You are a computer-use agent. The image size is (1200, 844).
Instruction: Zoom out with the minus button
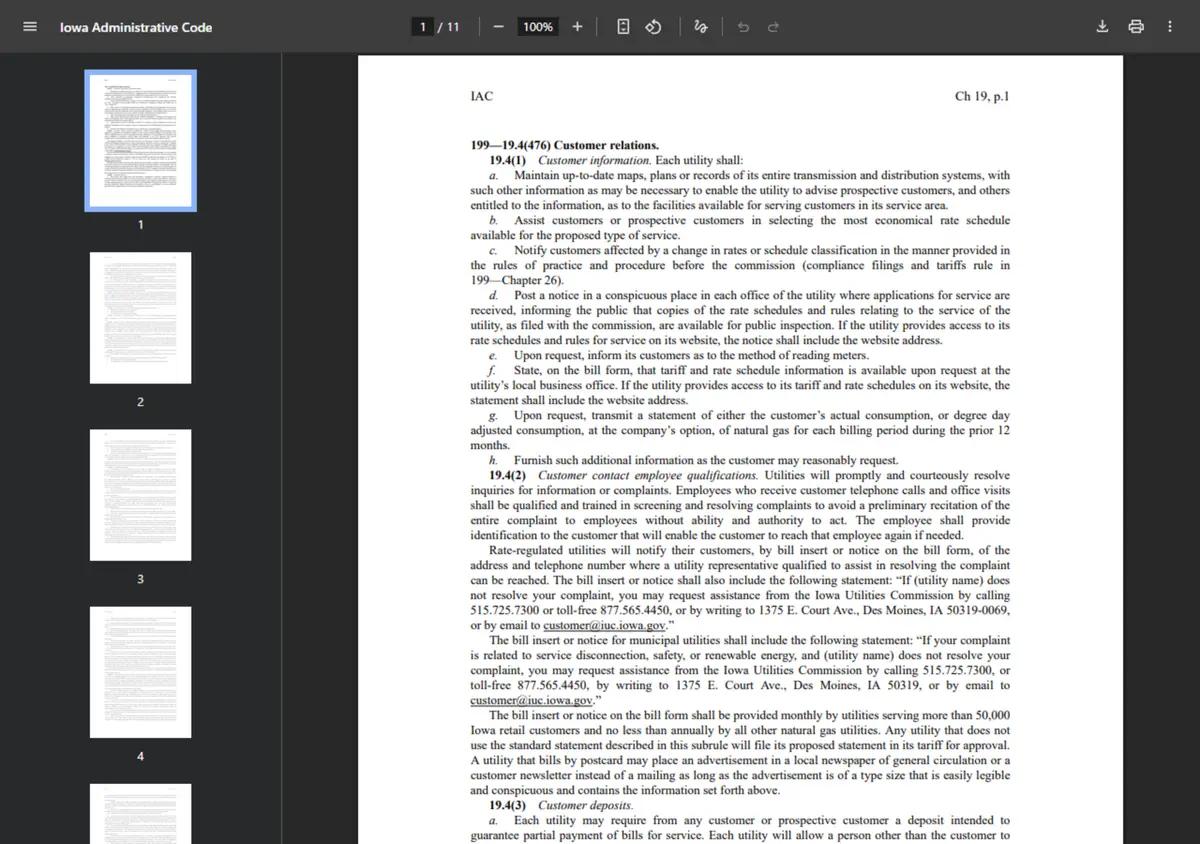point(498,27)
